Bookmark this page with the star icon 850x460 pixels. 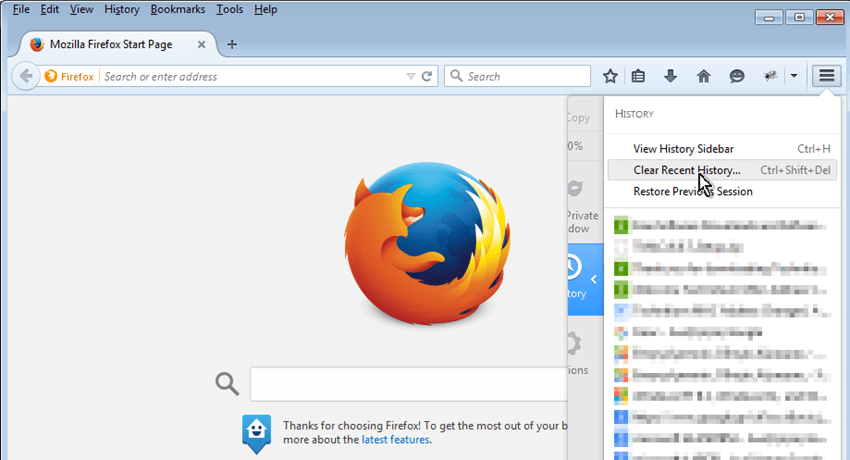(x=610, y=76)
